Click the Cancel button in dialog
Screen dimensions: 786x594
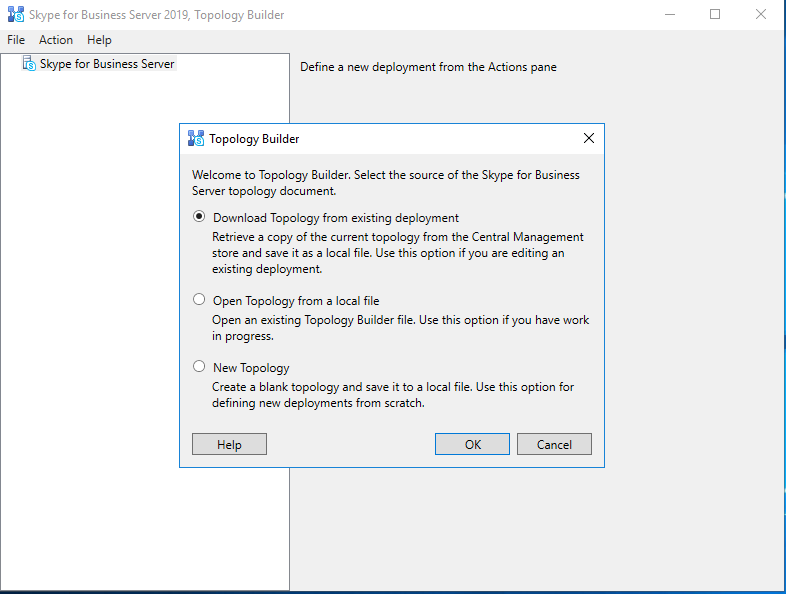[x=554, y=444]
